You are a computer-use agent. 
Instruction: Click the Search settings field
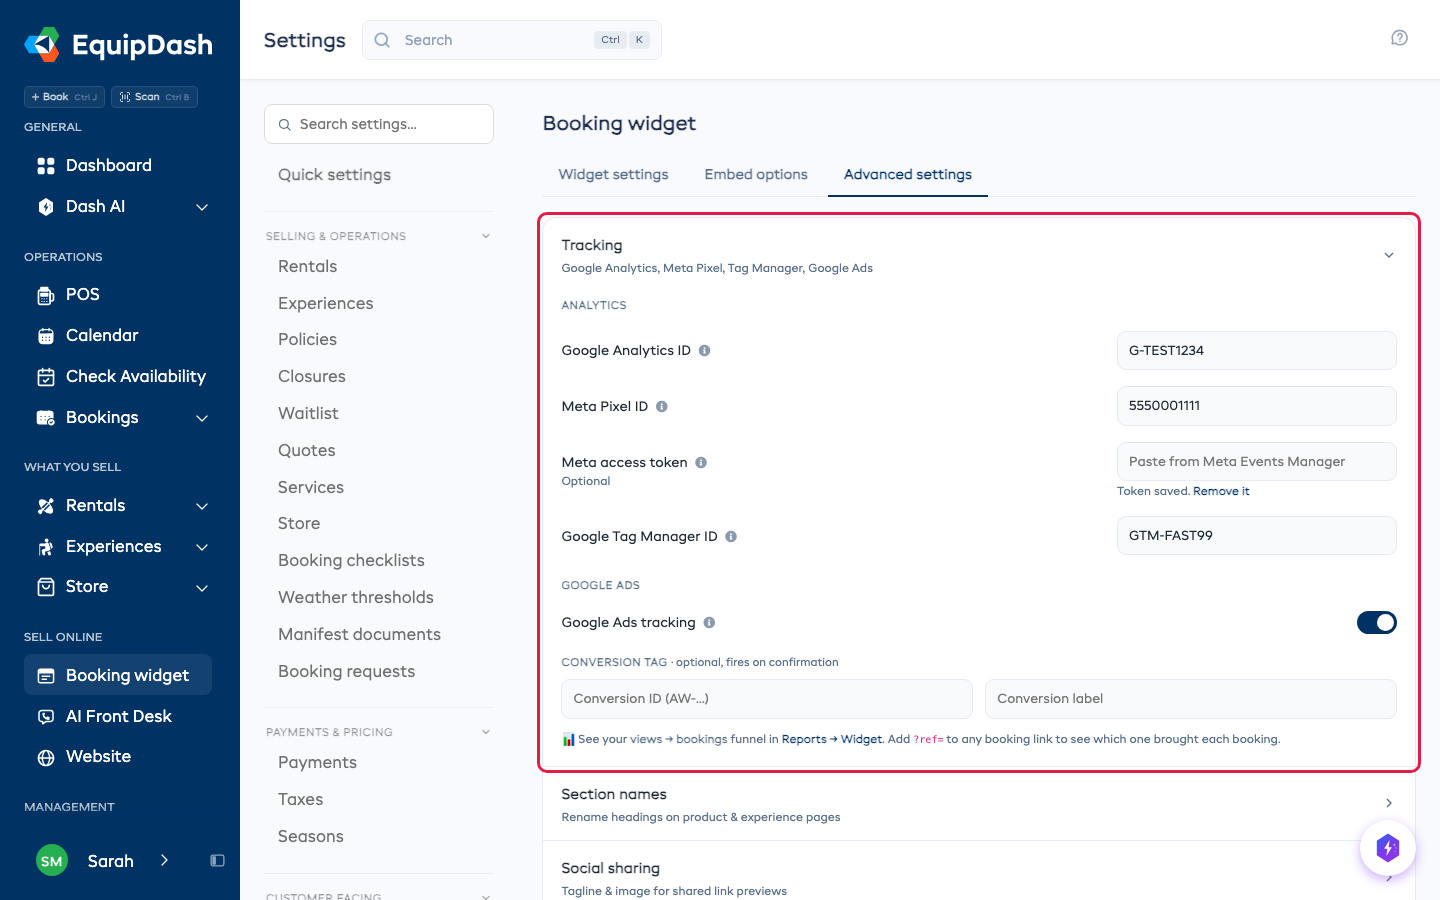[379, 124]
